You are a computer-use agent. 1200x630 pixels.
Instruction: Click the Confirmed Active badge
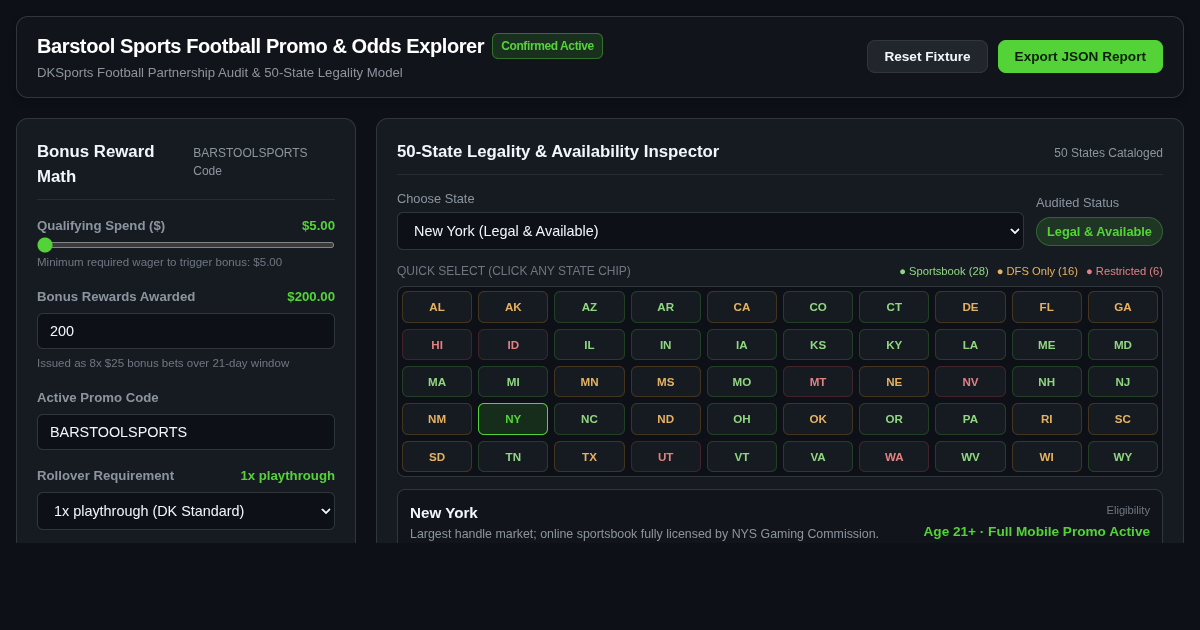547,46
